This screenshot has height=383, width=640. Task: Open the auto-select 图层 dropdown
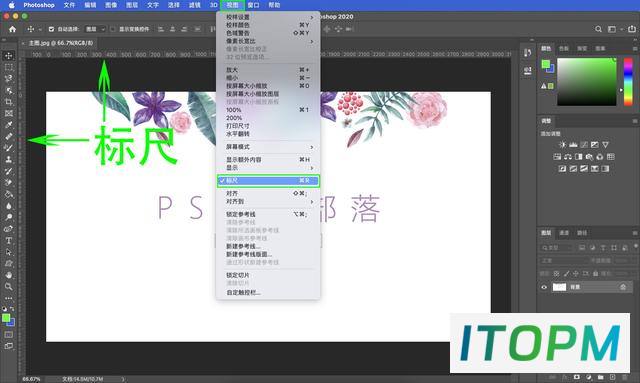[x=95, y=29]
